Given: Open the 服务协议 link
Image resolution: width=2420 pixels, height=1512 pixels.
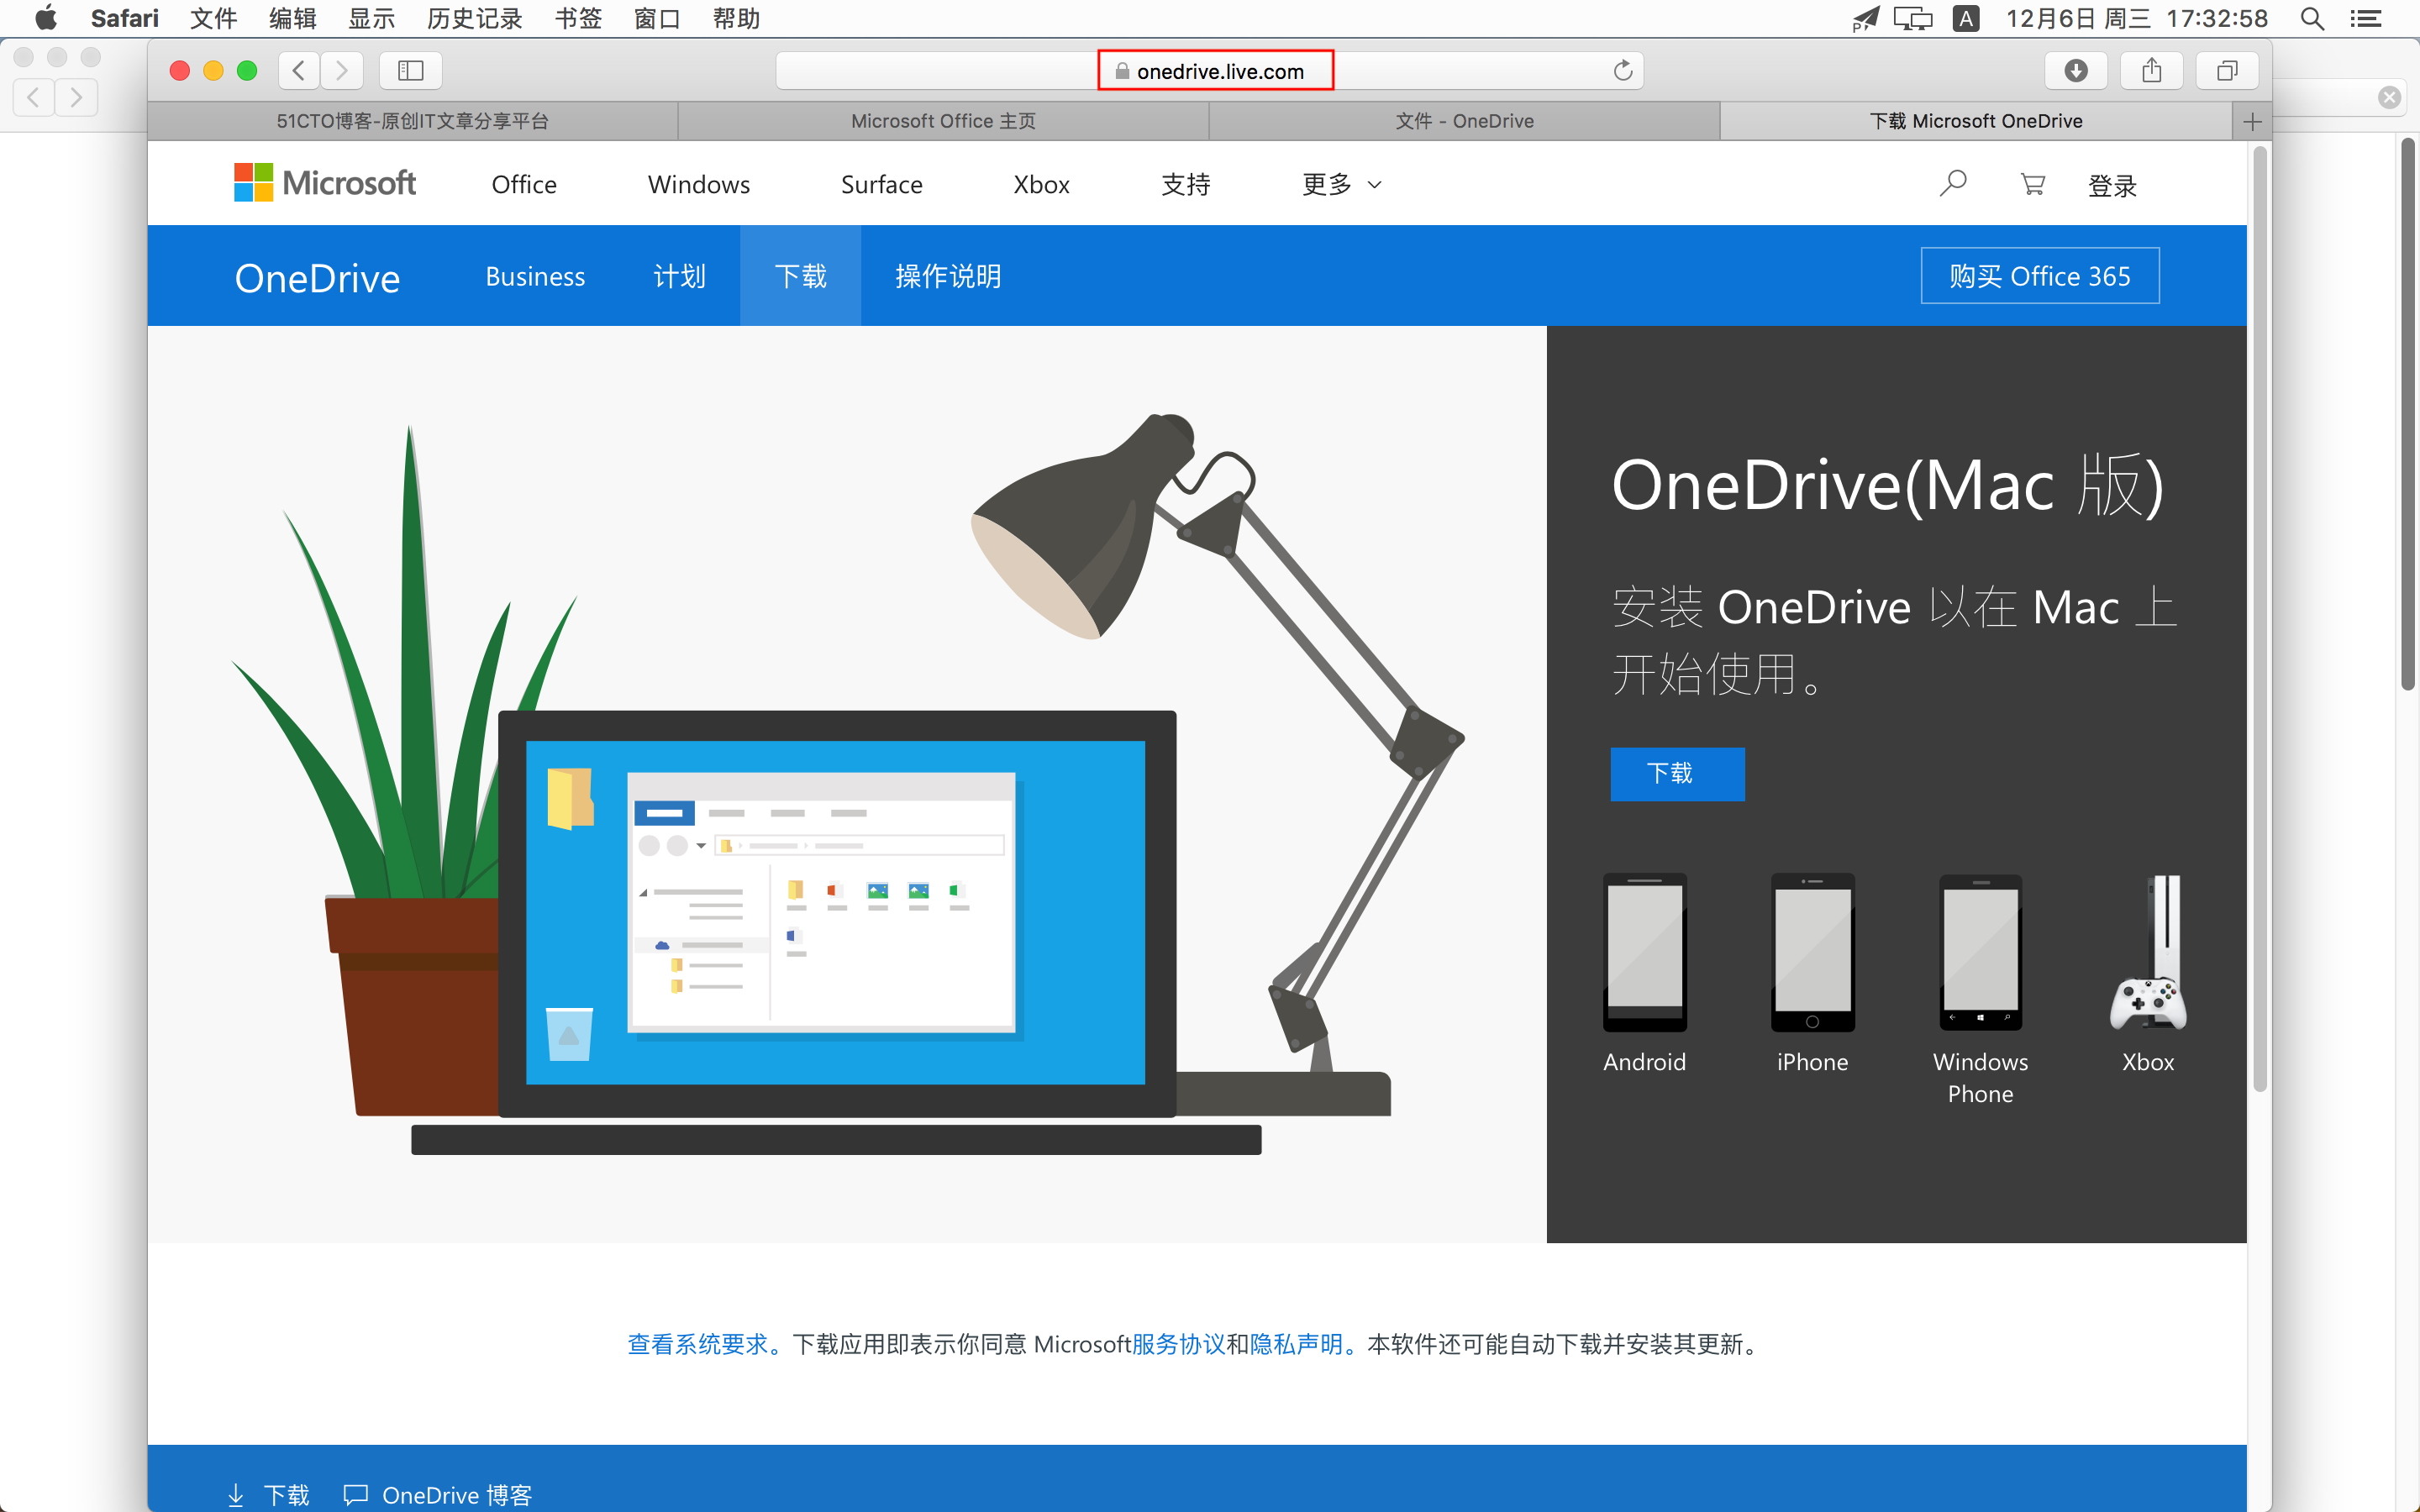Looking at the screenshot, I should pyautogui.click(x=1178, y=1344).
